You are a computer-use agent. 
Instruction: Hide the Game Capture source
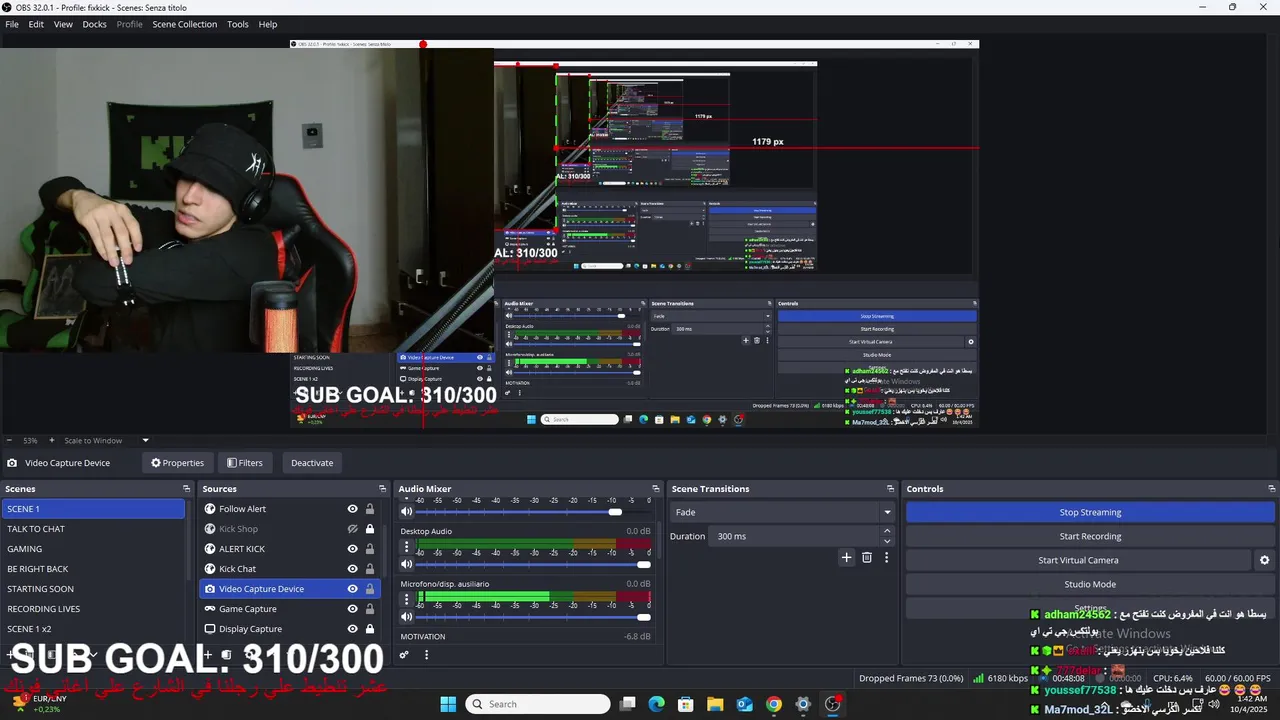pyautogui.click(x=352, y=609)
